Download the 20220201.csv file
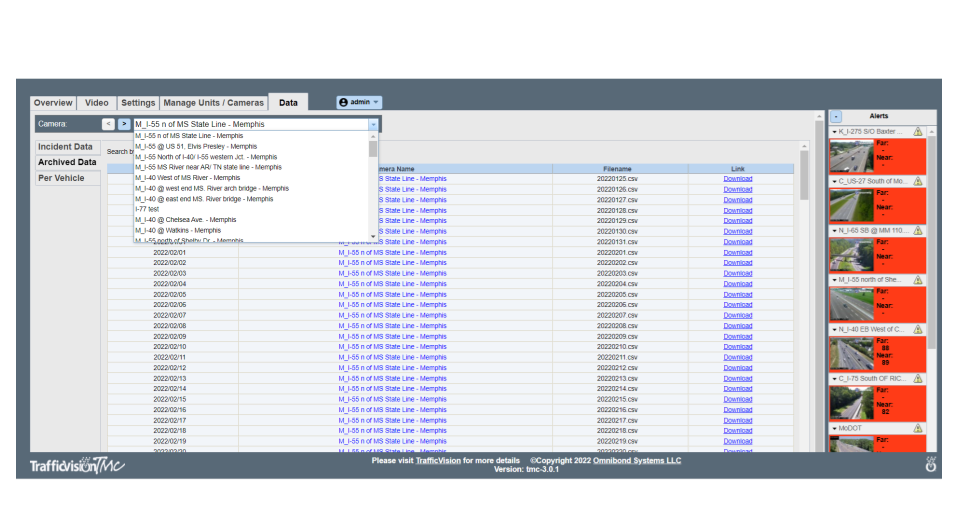 coord(738,252)
